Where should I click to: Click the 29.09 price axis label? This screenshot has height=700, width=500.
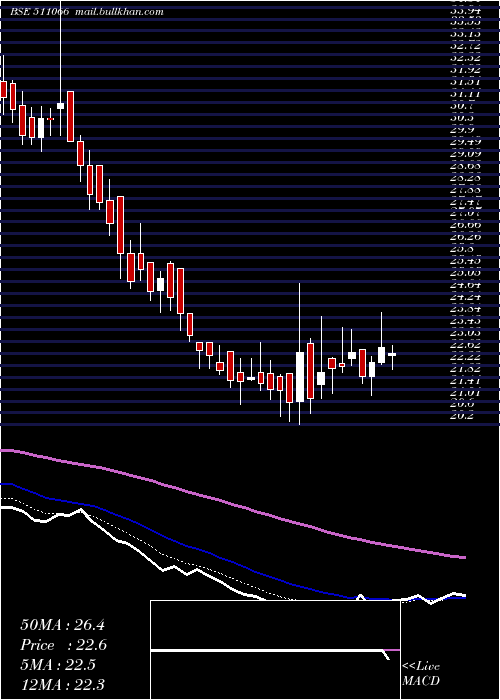466,154
